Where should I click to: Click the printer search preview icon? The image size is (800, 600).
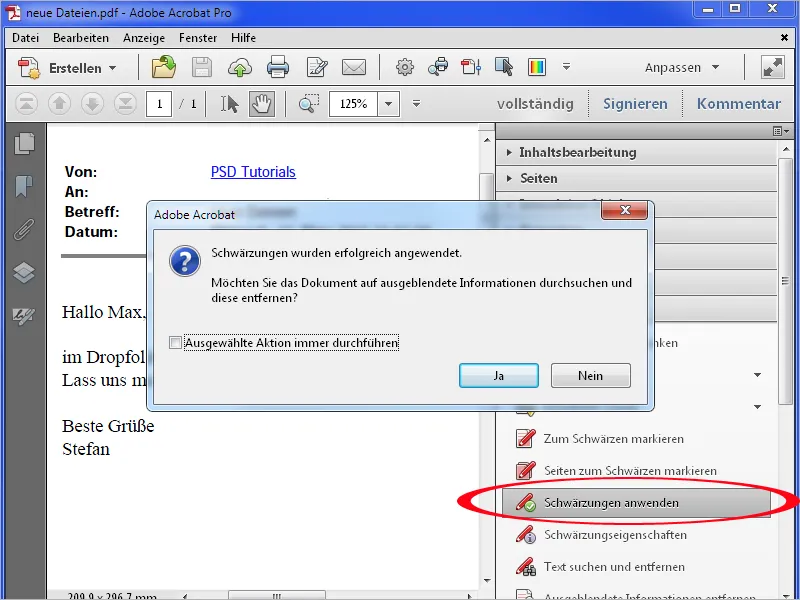point(438,67)
